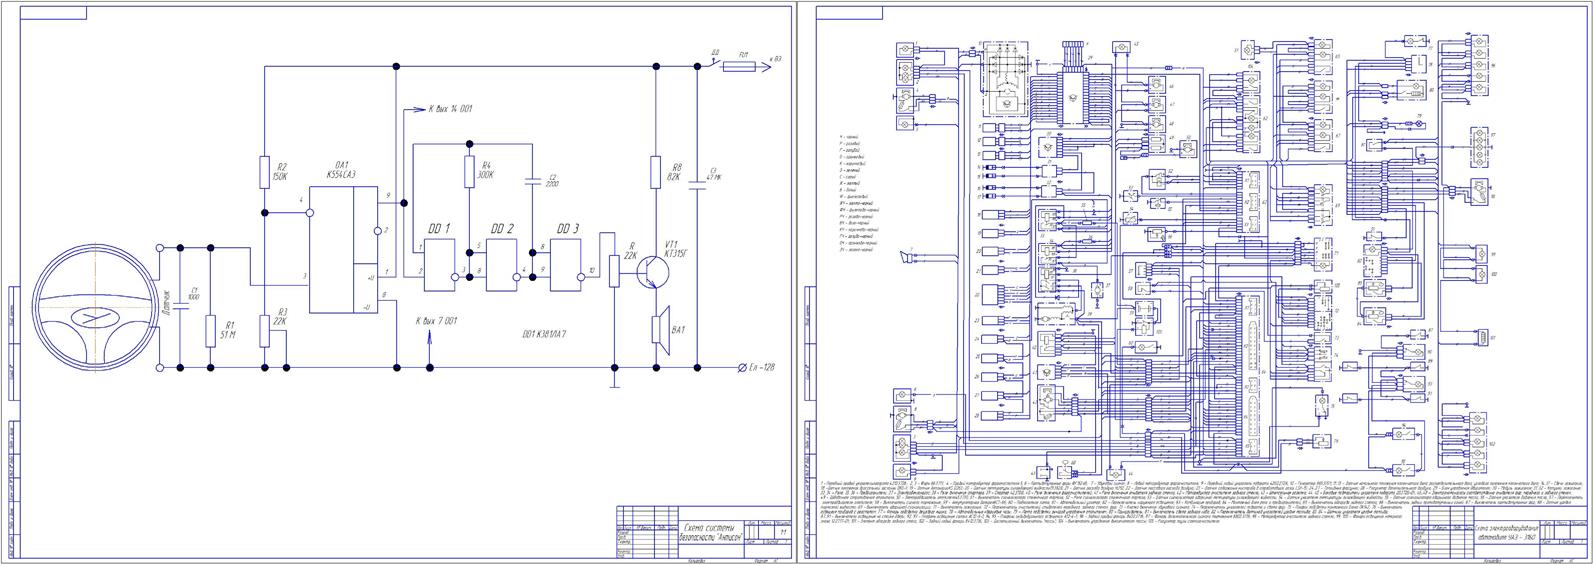Click the horn symbol in UAZ wiring diagram

(907, 257)
